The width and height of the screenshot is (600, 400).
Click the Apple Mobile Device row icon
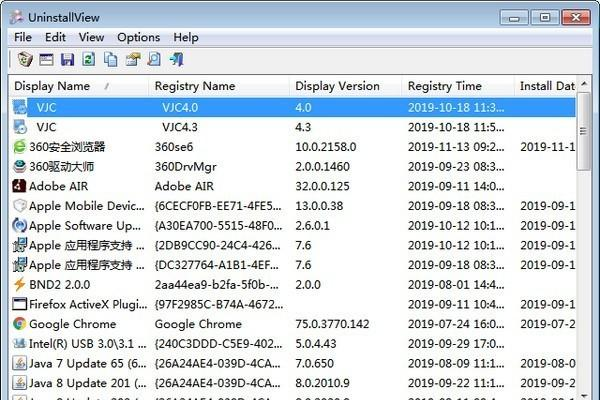(20, 206)
